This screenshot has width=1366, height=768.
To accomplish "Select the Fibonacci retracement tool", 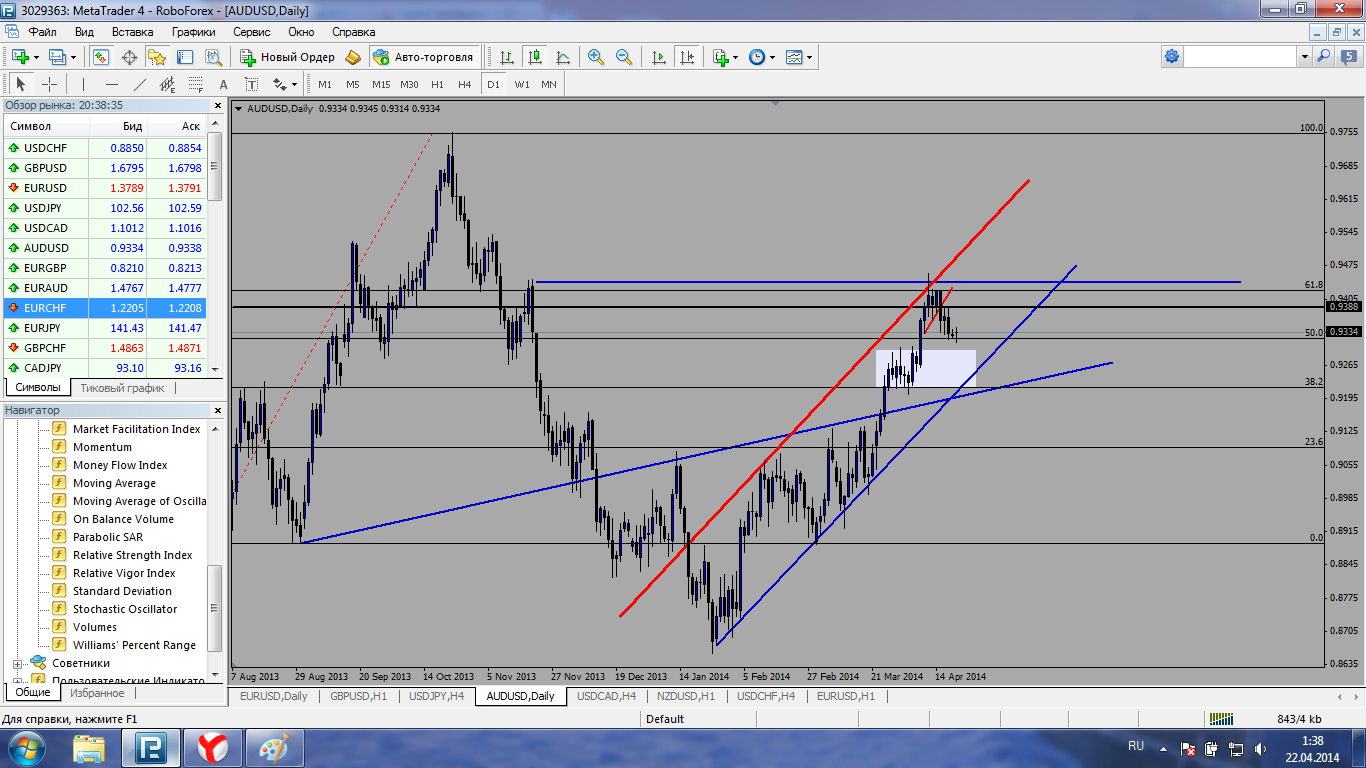I will (195, 84).
